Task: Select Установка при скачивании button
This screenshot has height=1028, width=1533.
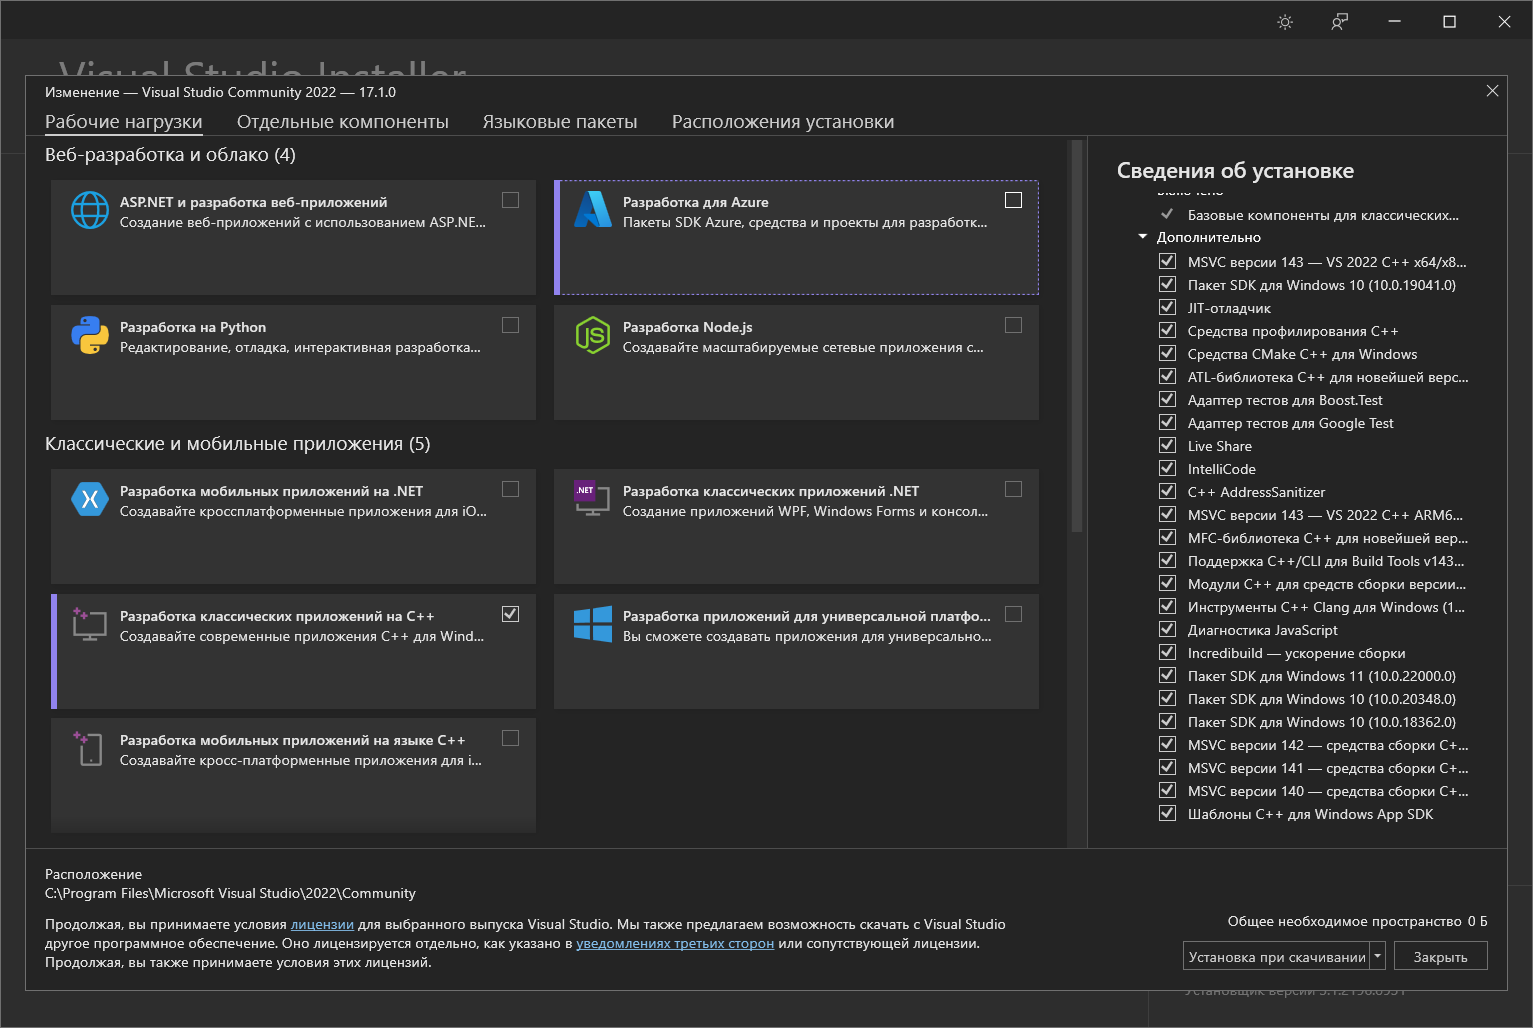Action: point(1277,956)
